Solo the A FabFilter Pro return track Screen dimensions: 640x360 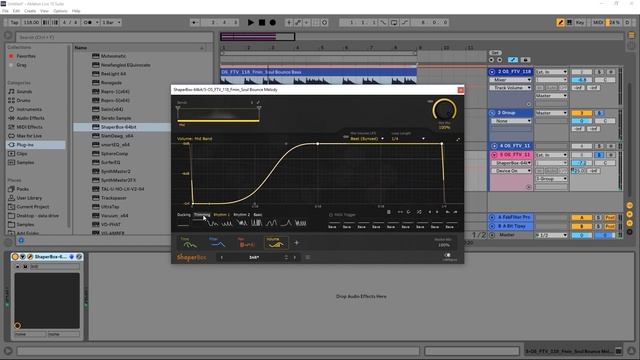click(x=599, y=218)
